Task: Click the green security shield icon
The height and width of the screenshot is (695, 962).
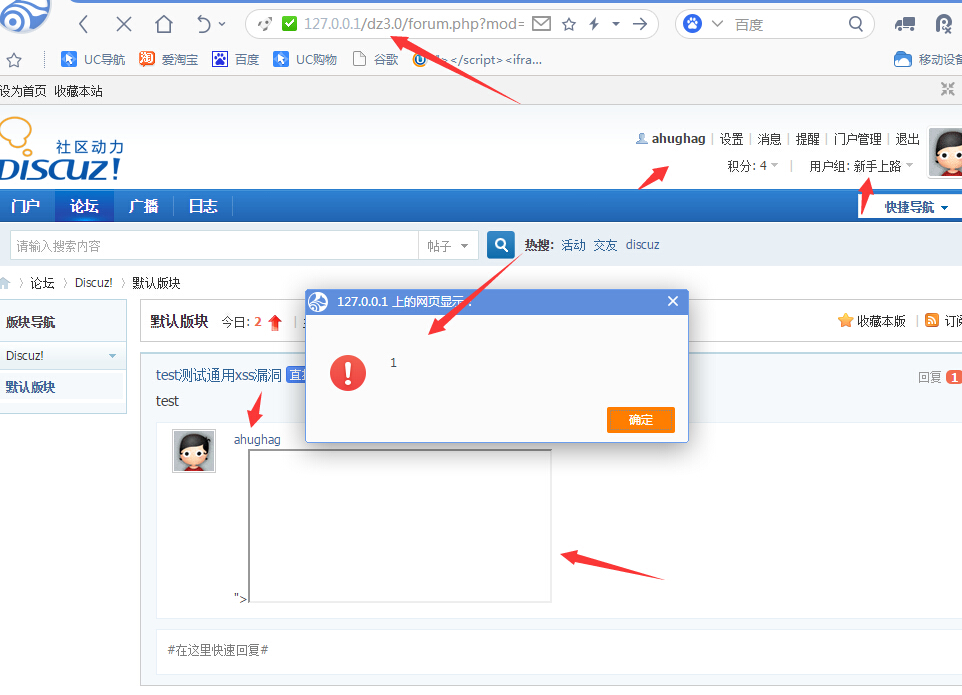Action: click(289, 24)
